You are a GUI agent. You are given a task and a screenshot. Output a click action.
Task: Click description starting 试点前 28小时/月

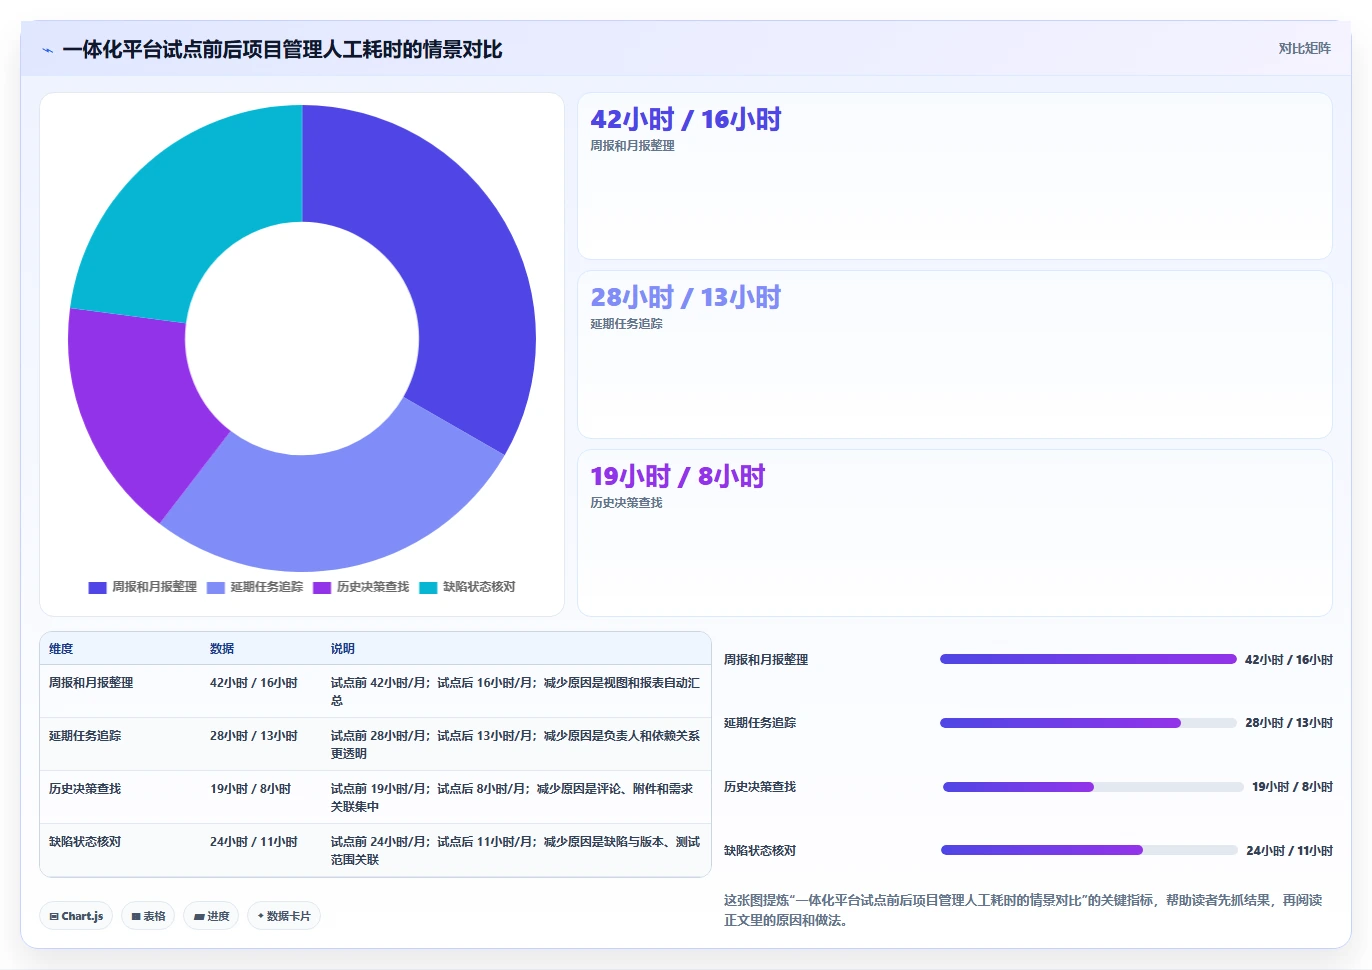(515, 745)
